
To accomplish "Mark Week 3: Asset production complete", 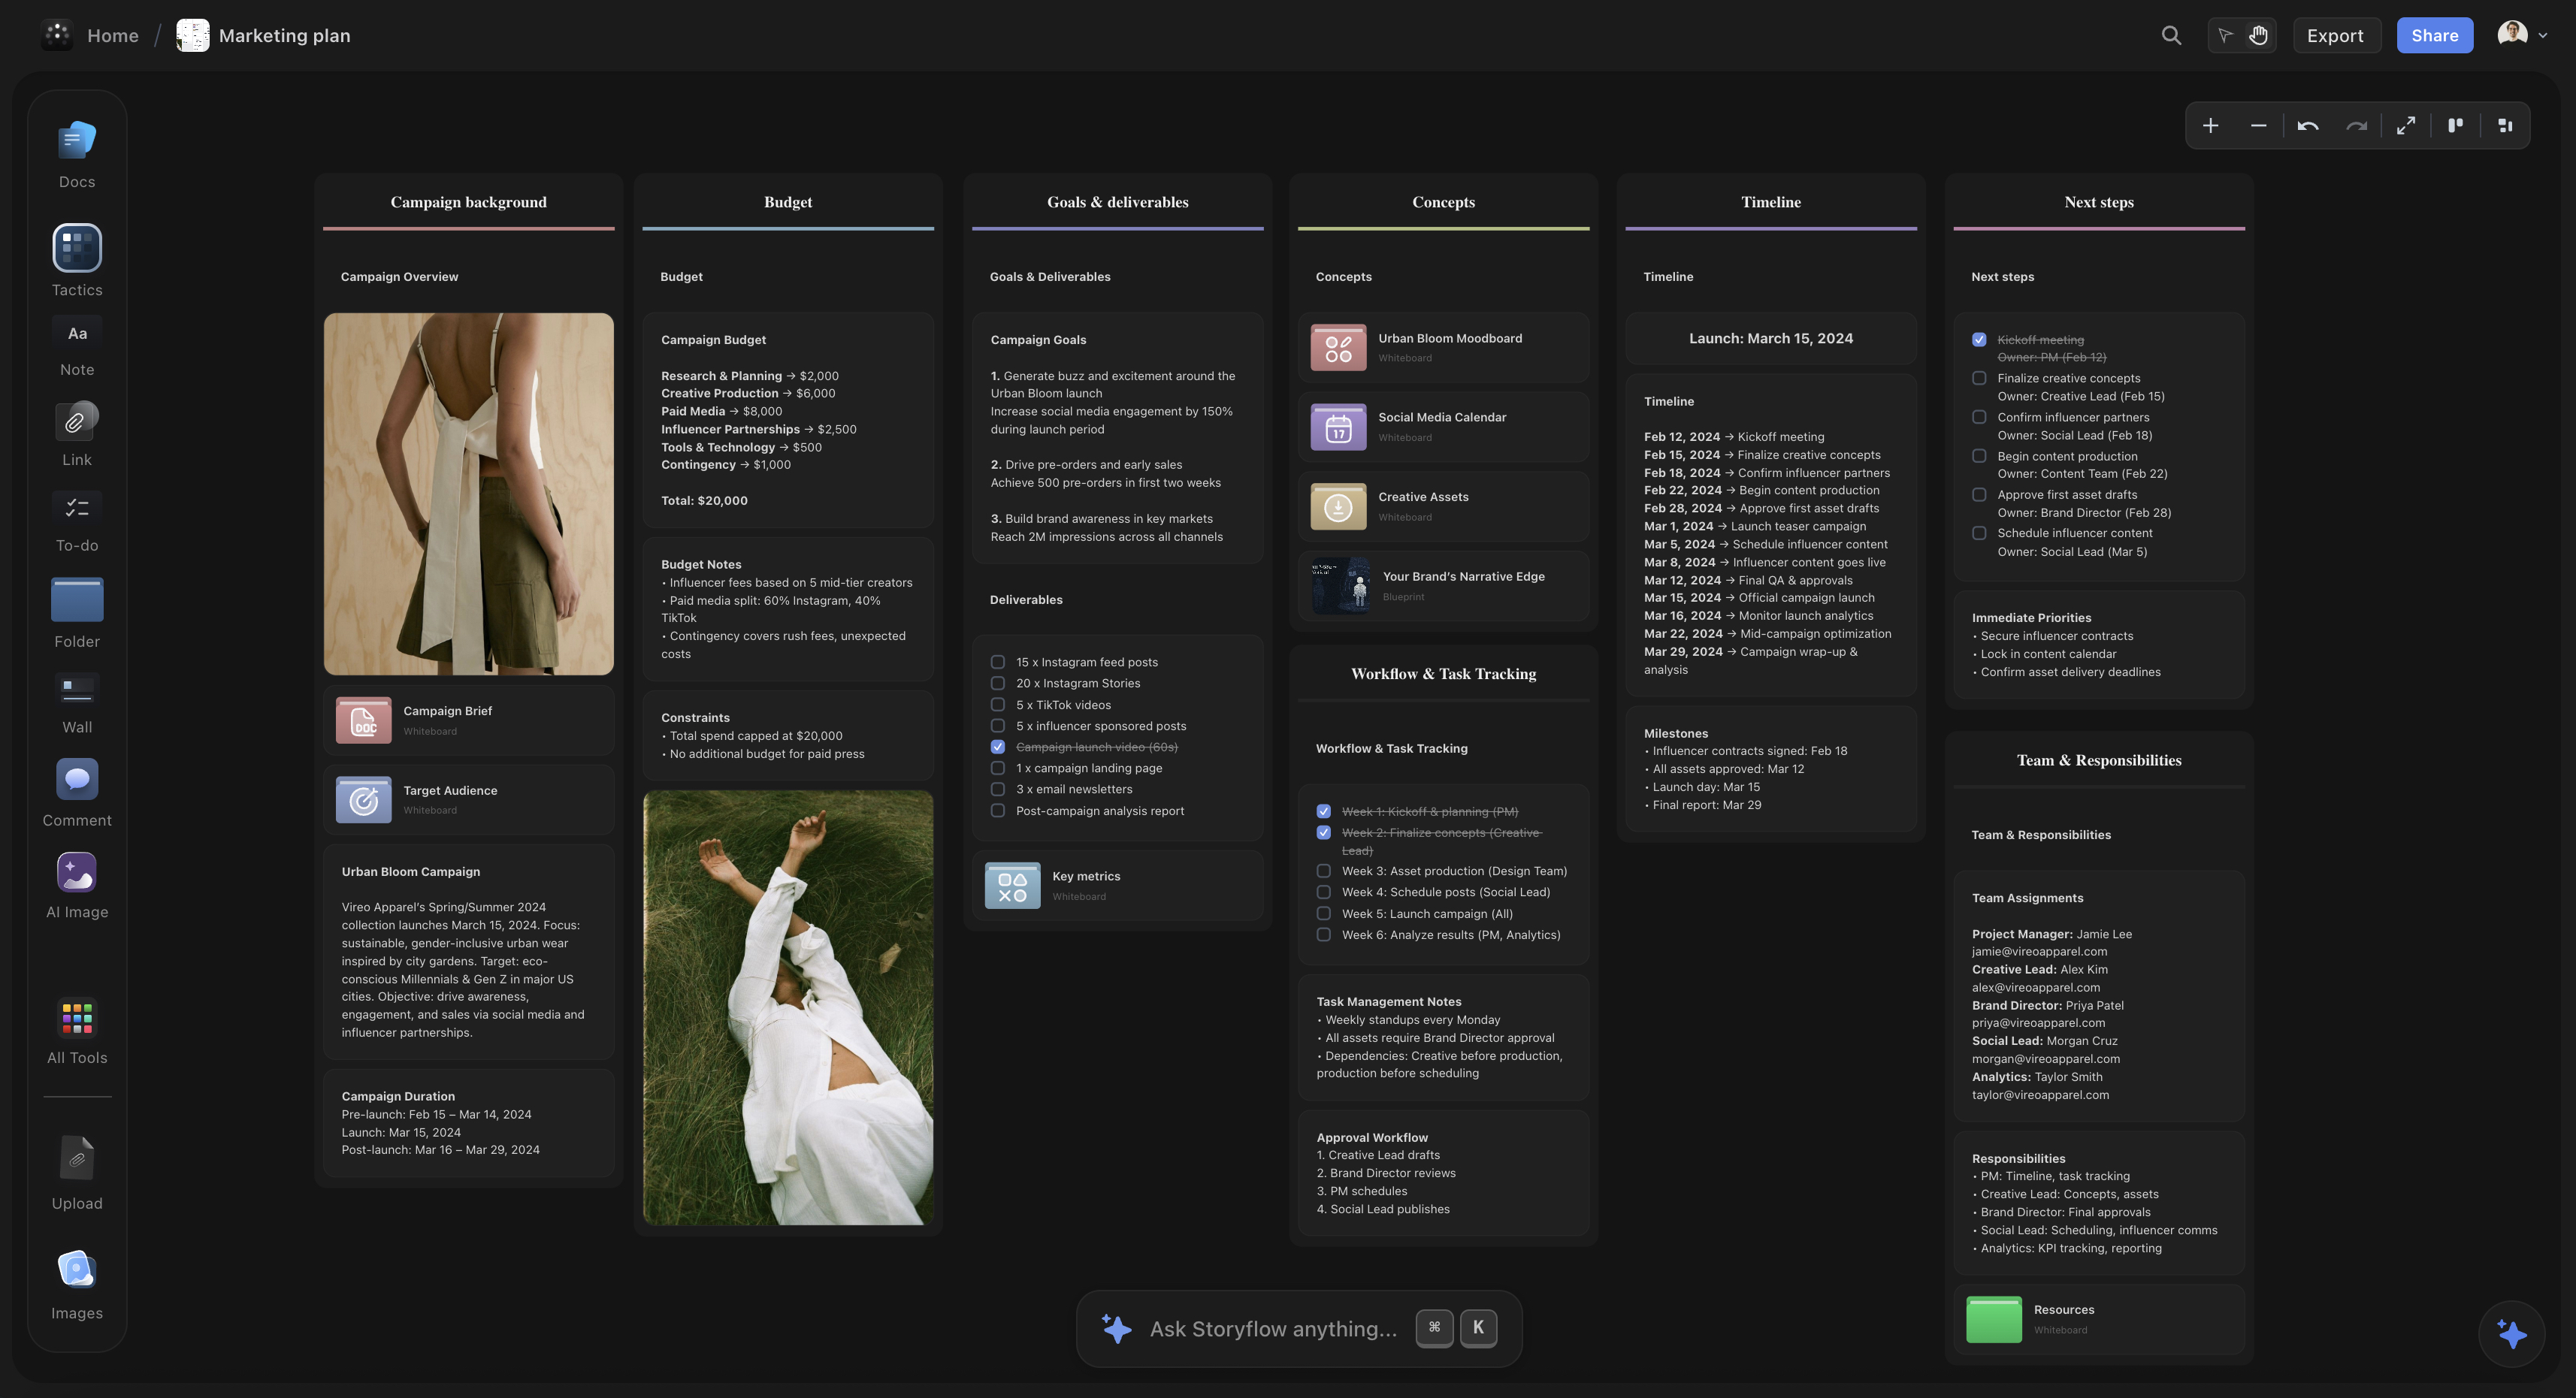I will (1324, 871).
